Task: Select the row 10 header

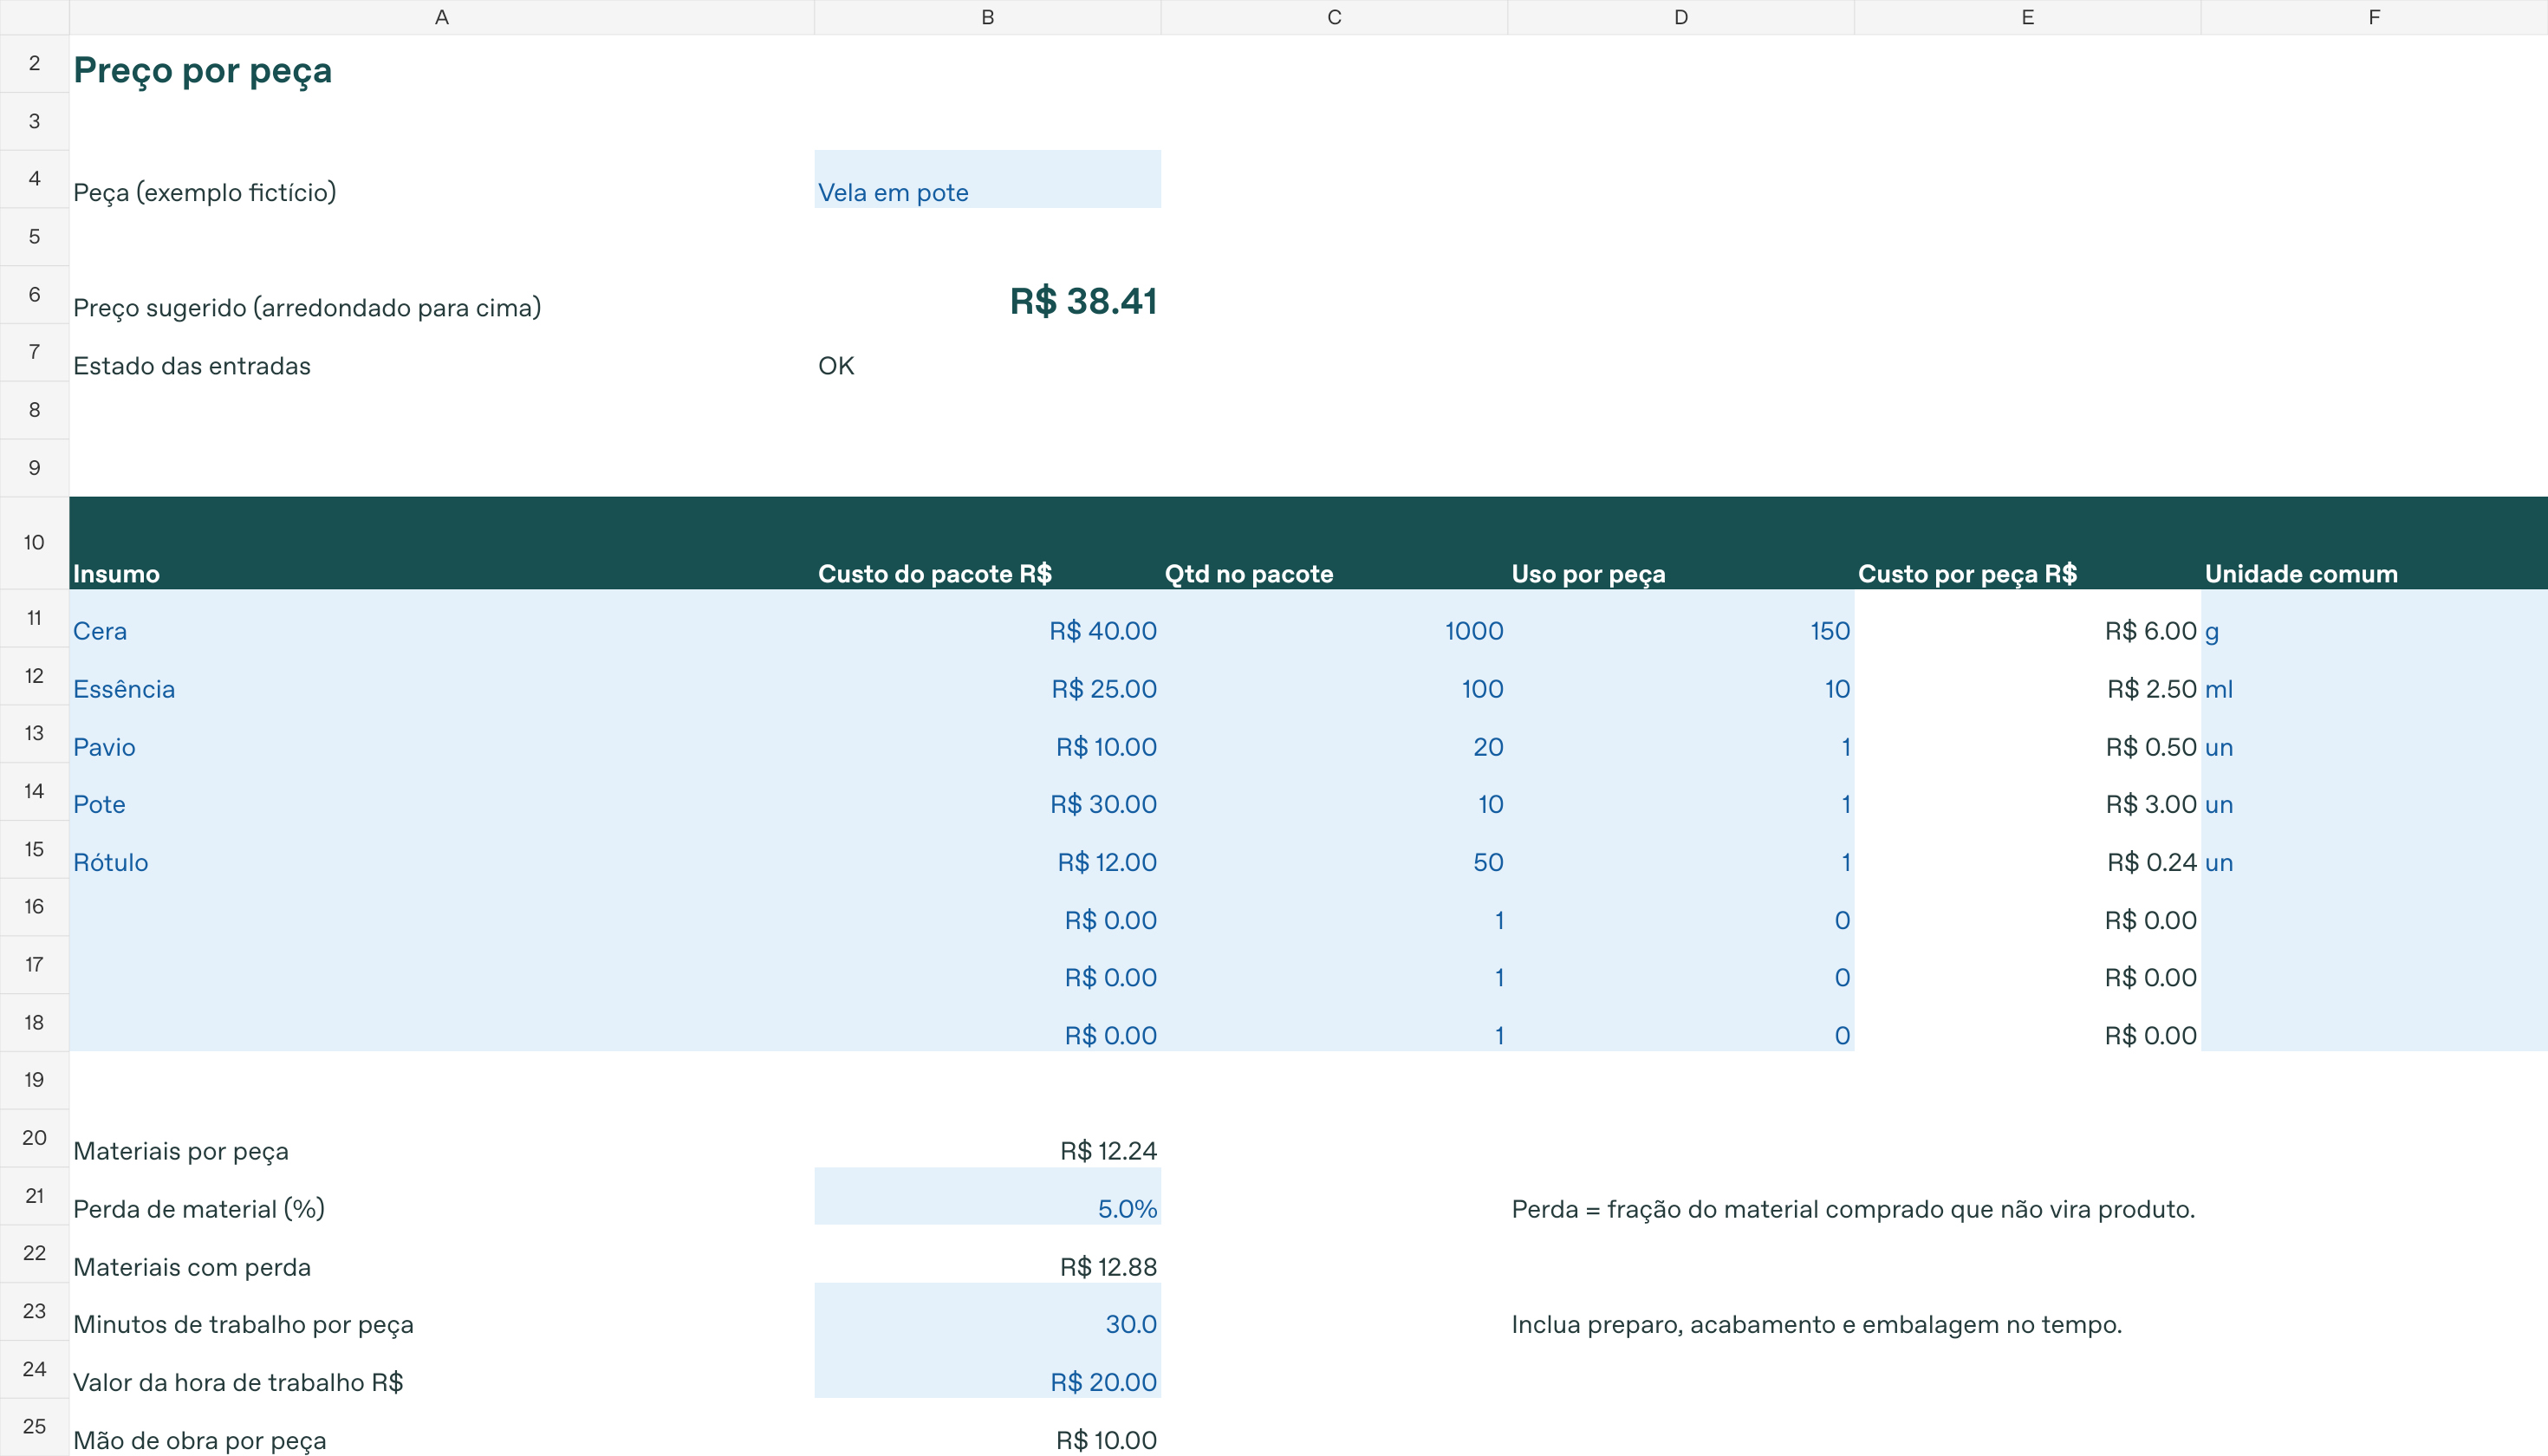Action: 34,543
